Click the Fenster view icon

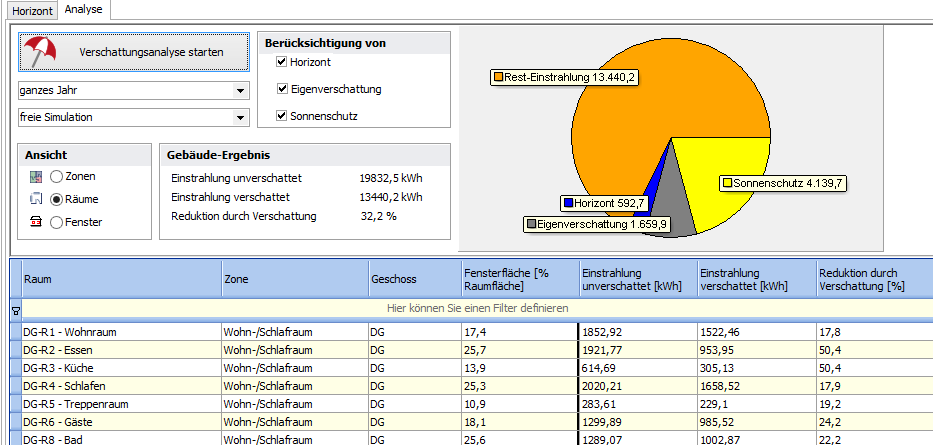[x=36, y=222]
